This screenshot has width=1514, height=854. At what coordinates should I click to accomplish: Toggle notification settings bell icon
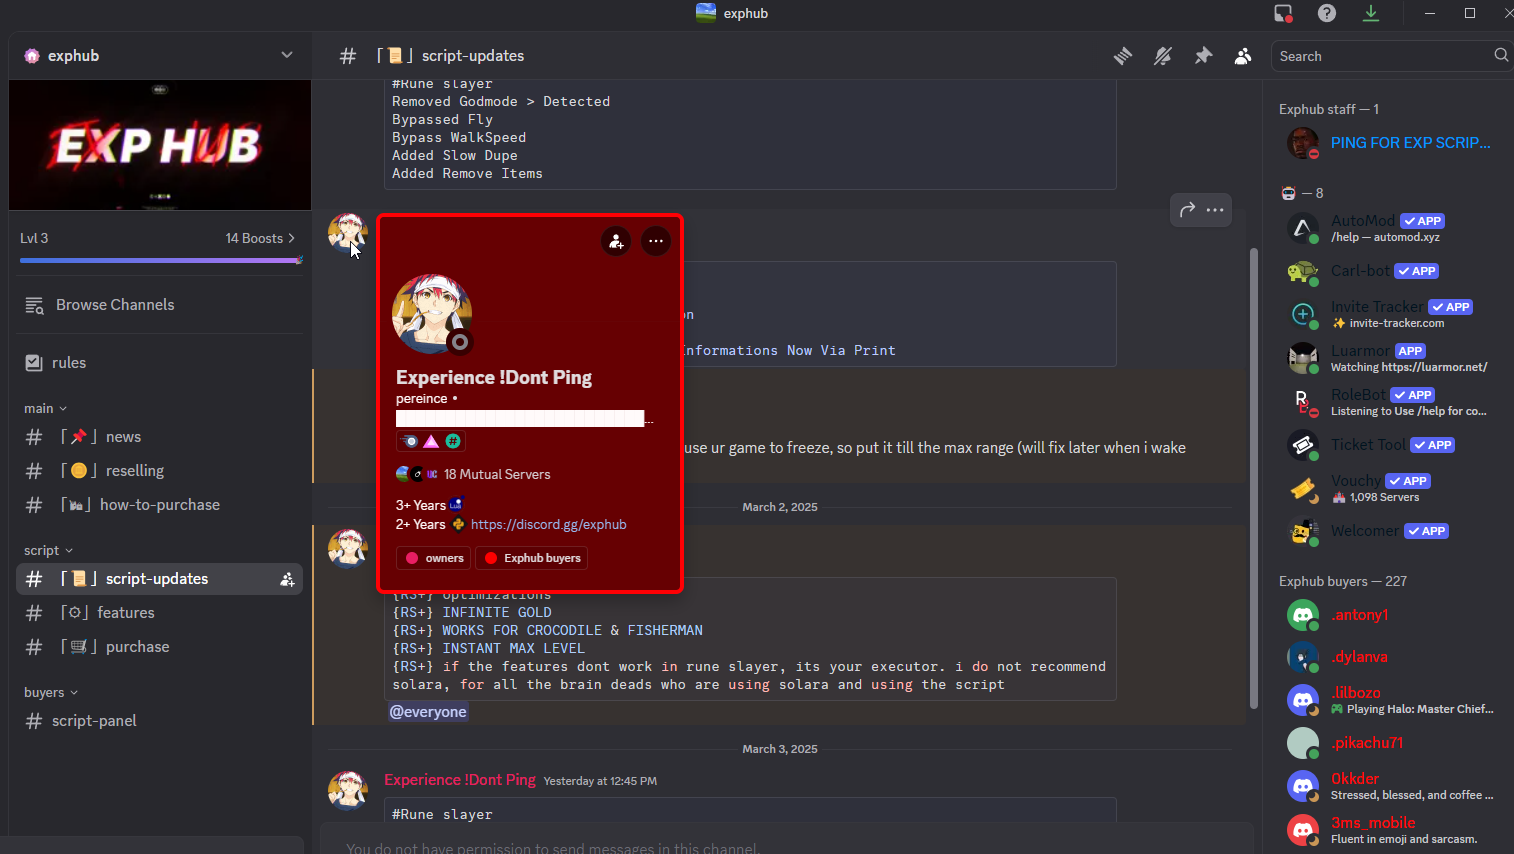coord(1163,56)
